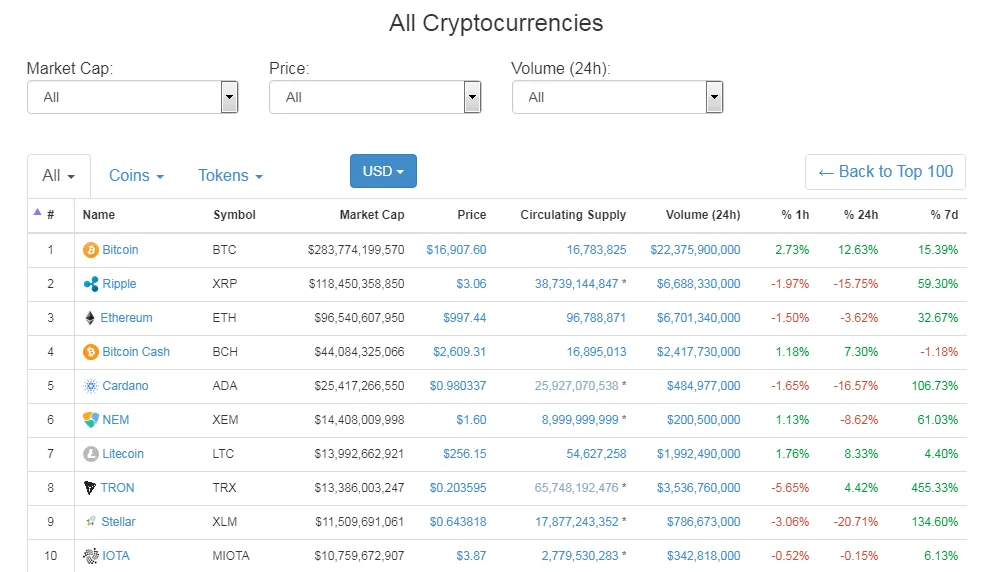Sort by % 7d column header
The width and height of the screenshot is (989, 572).
(x=944, y=214)
